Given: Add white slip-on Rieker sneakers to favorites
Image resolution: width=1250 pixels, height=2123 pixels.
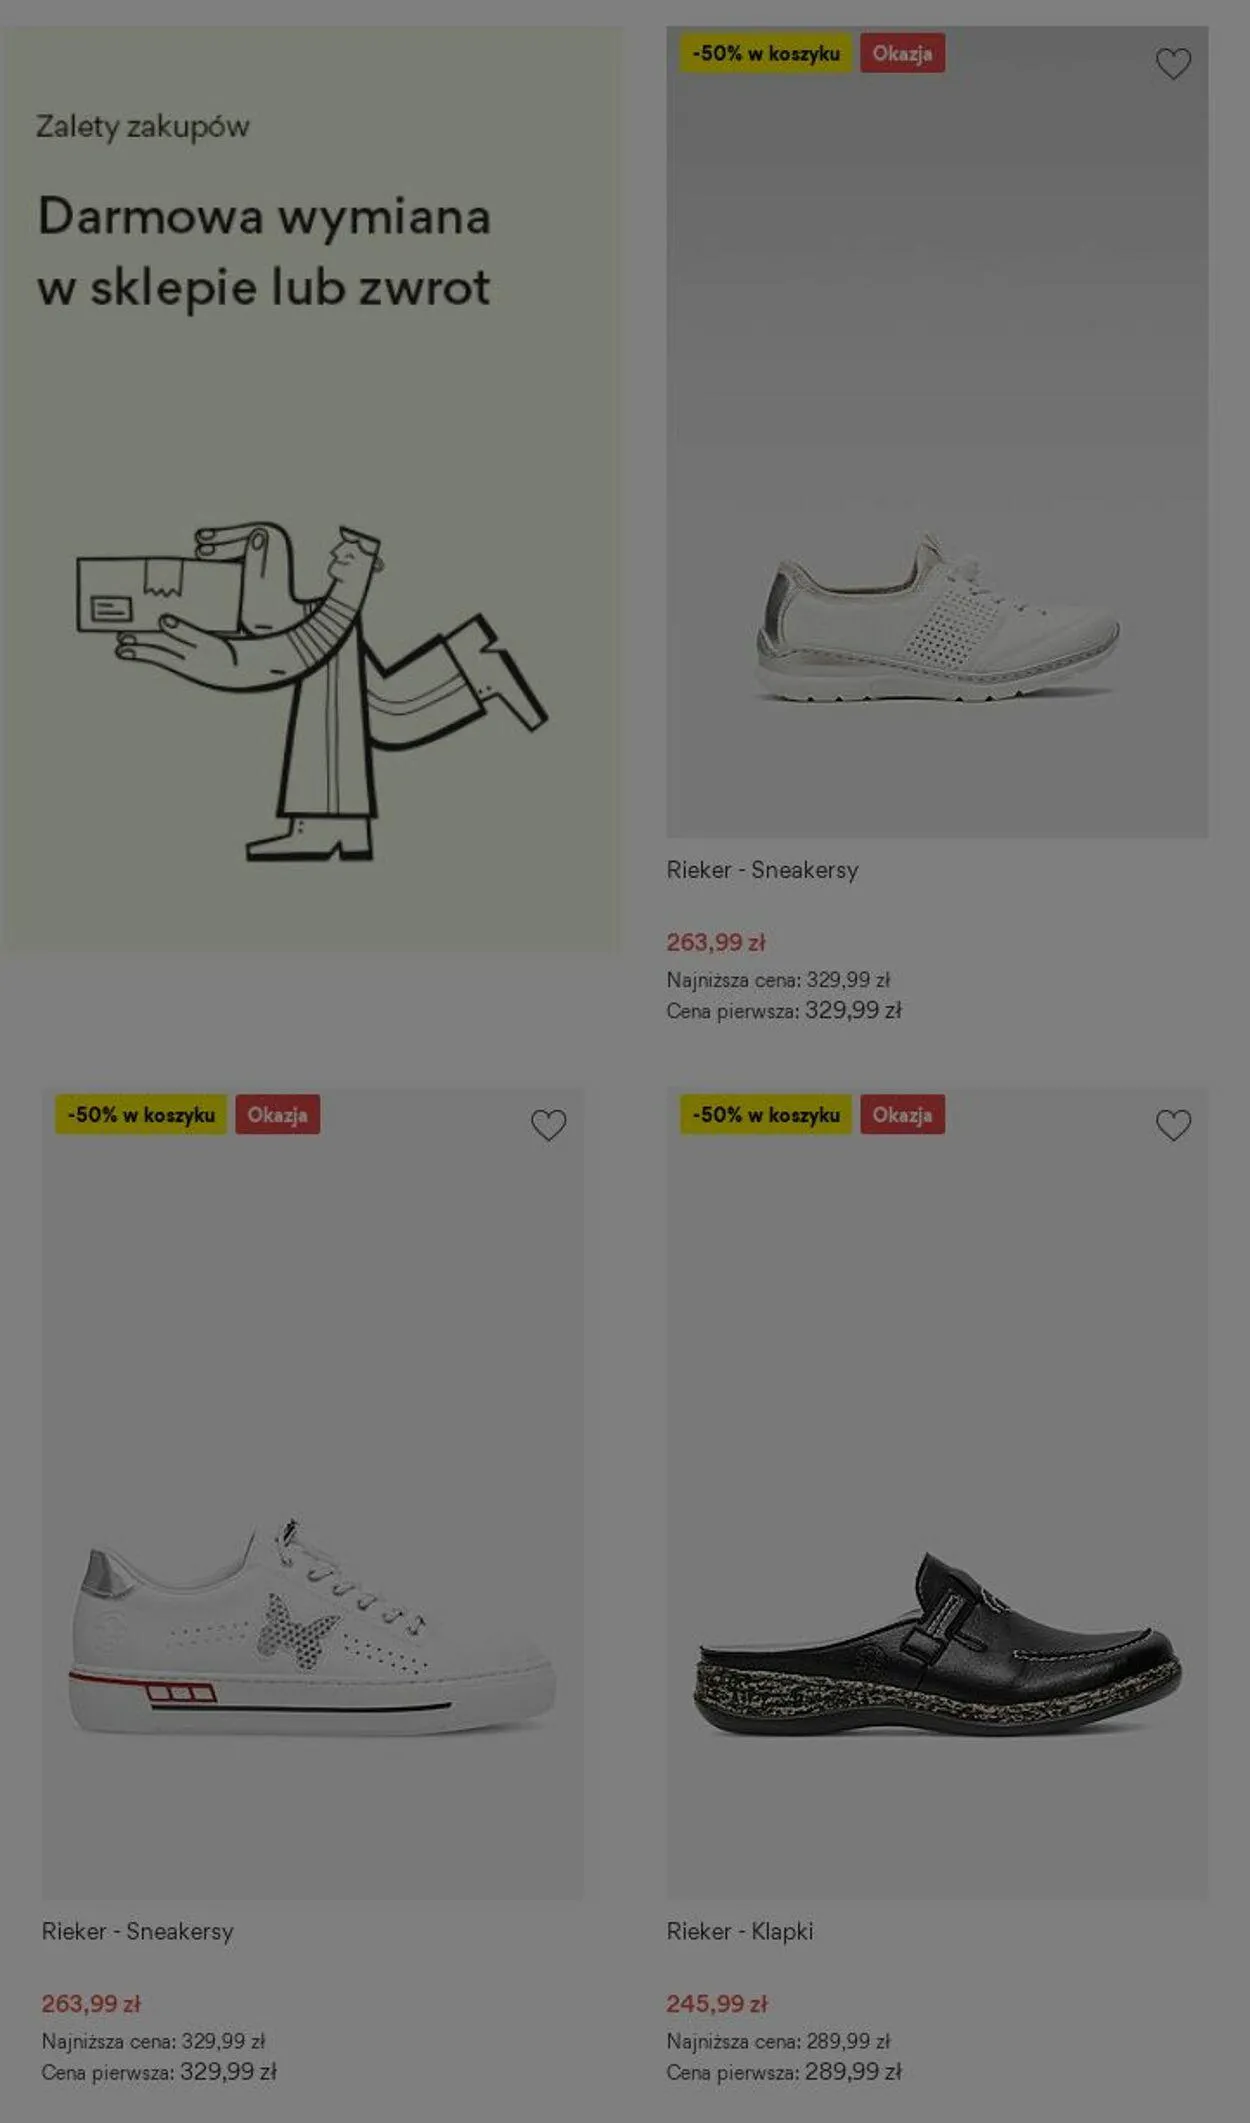Looking at the screenshot, I should tap(1173, 65).
